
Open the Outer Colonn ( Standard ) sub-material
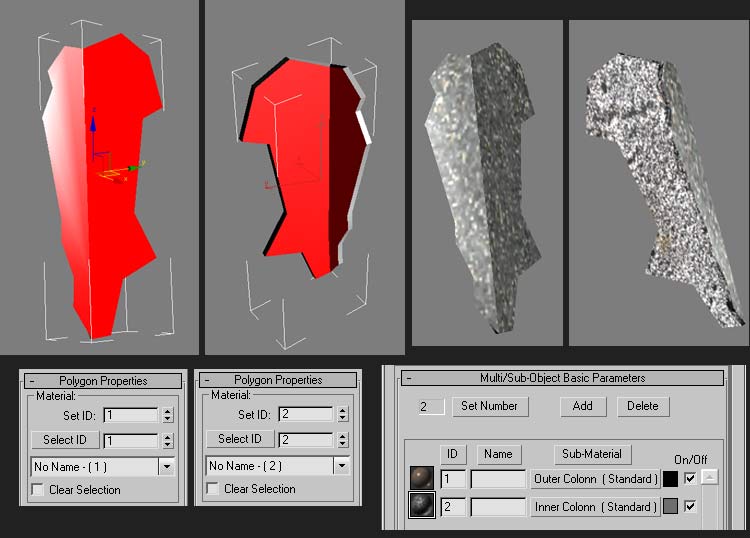[x=595, y=479]
